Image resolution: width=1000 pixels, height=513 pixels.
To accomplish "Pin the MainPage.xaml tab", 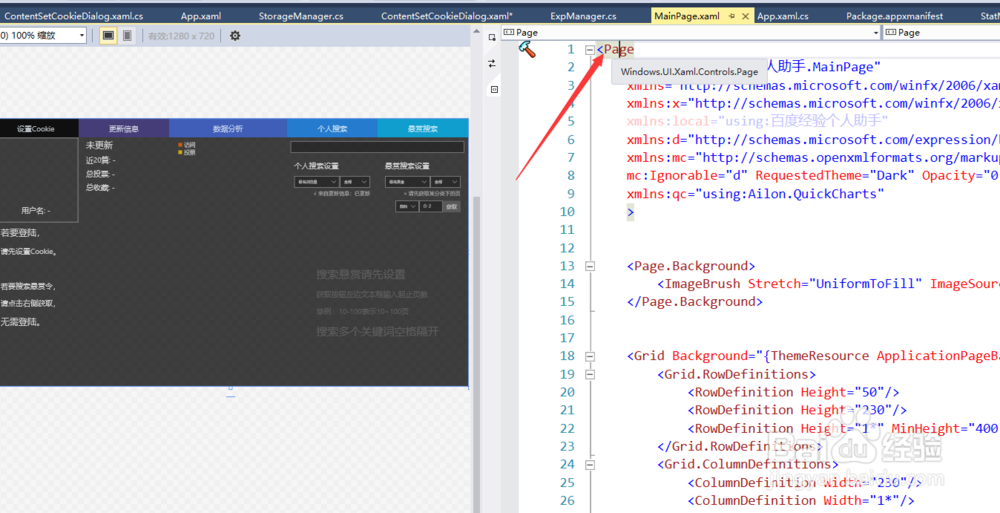I will click(x=732, y=17).
